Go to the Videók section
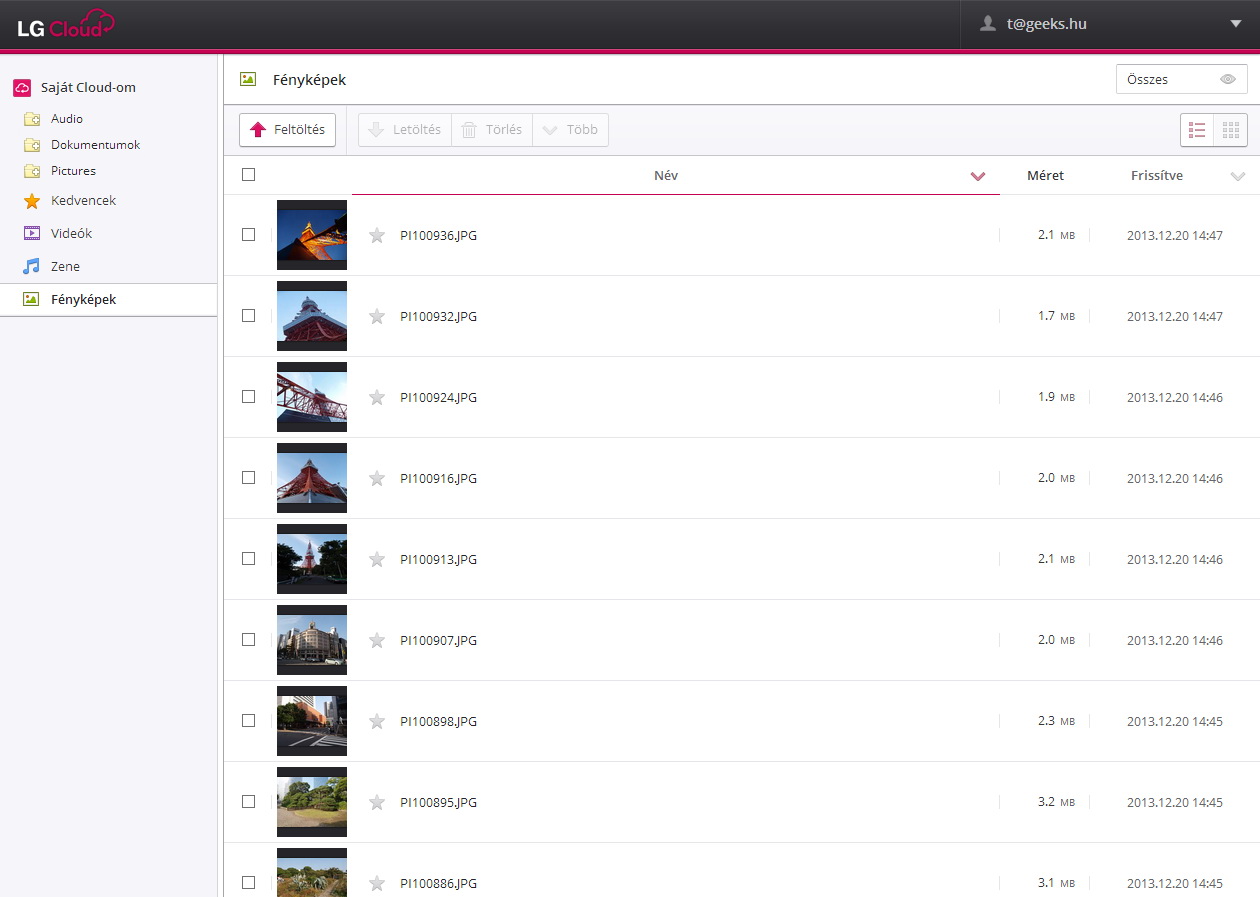This screenshot has width=1260, height=897. (71, 234)
